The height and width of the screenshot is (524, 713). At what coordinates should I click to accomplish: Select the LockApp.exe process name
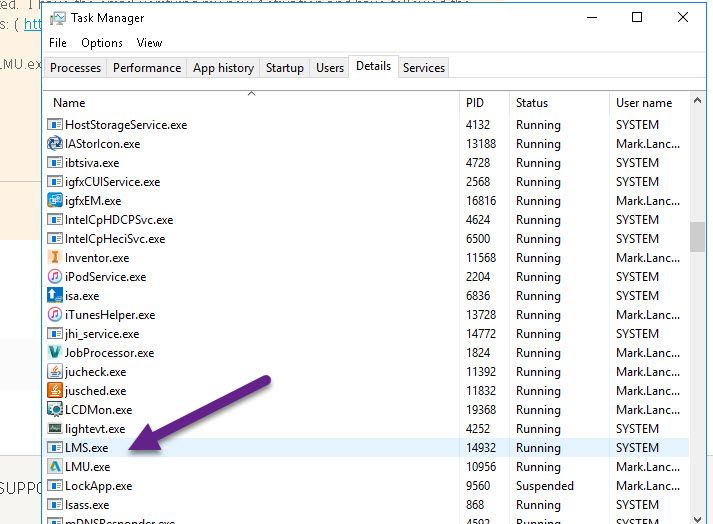pyautogui.click(x=98, y=486)
